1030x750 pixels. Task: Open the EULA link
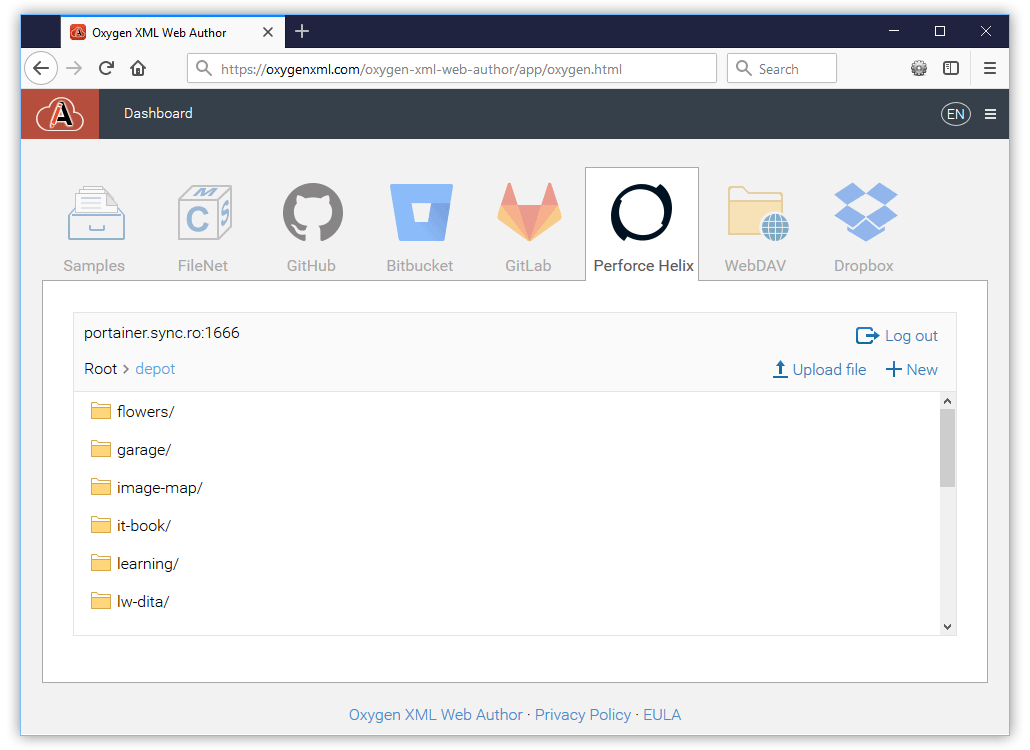pos(662,715)
